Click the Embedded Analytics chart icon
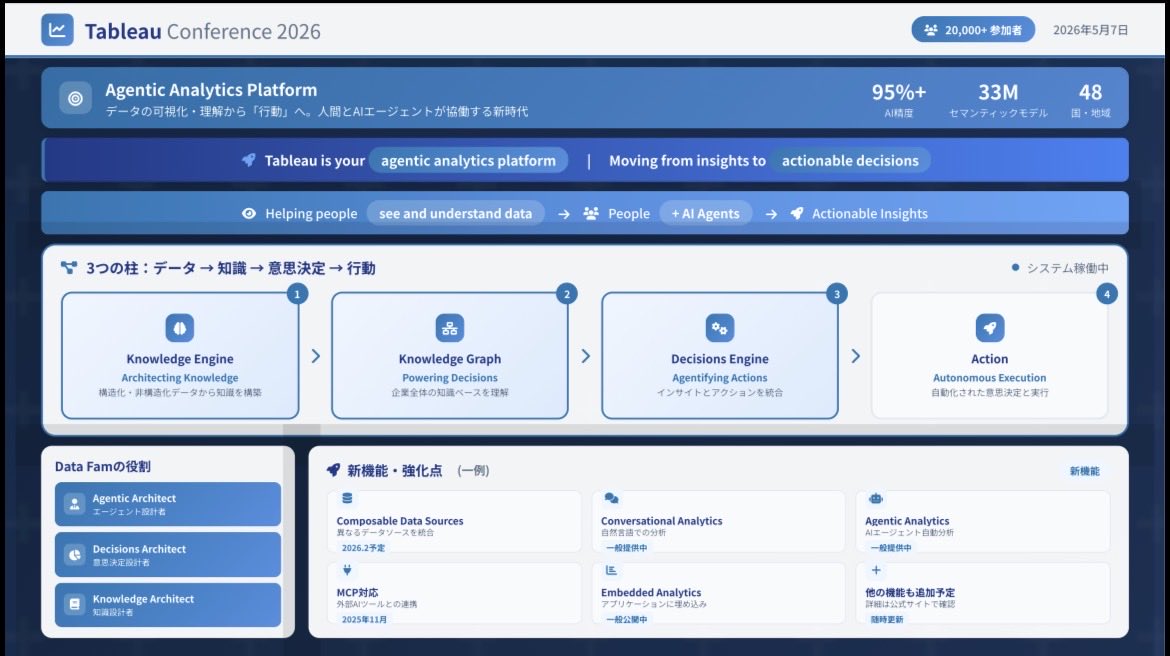 click(611, 570)
